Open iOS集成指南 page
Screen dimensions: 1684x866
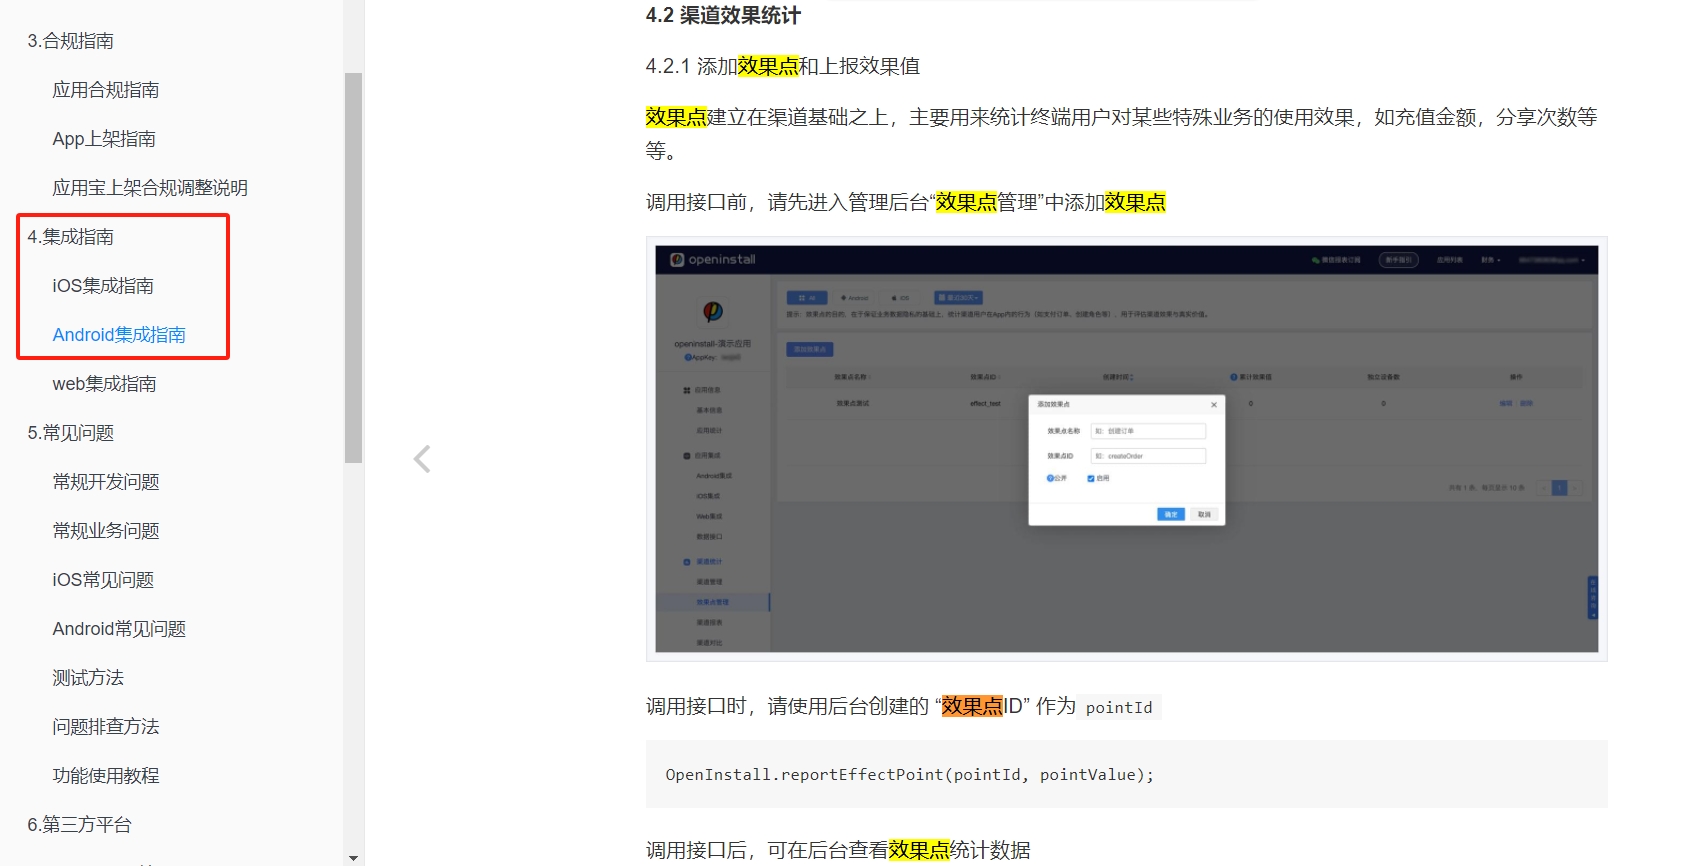click(103, 286)
